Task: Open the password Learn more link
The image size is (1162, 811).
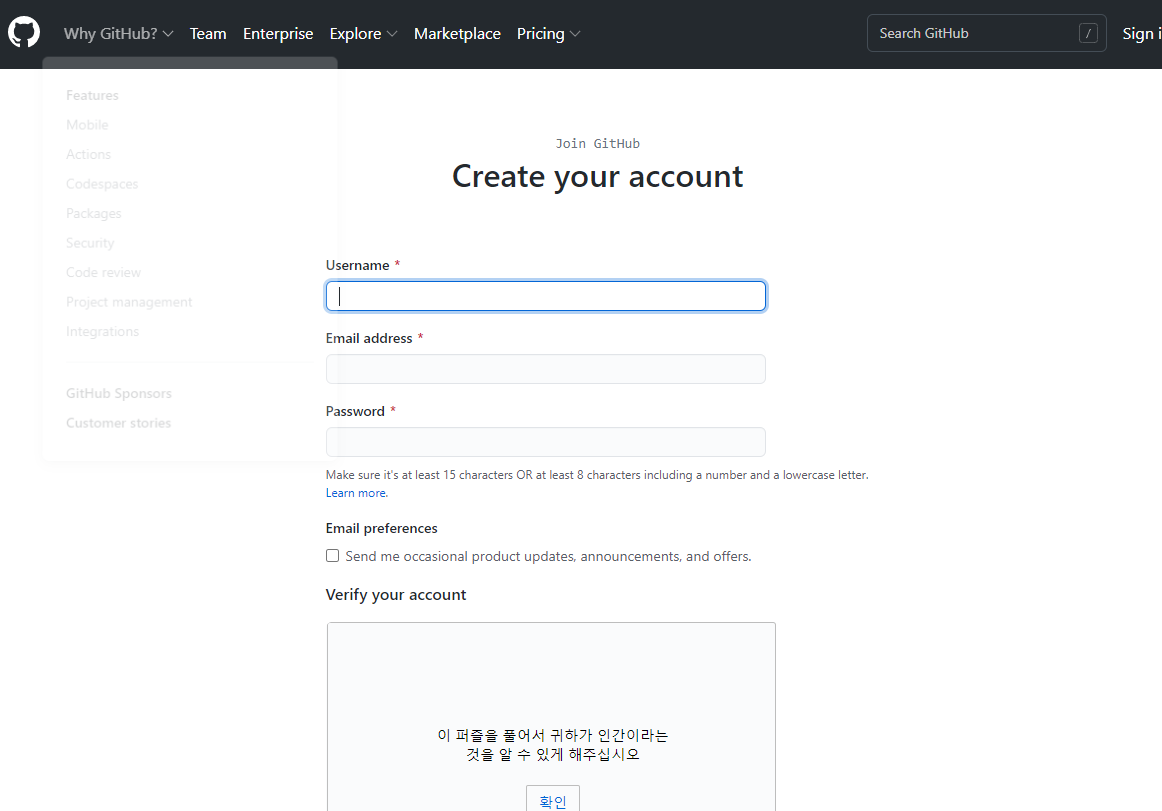Action: [x=356, y=493]
